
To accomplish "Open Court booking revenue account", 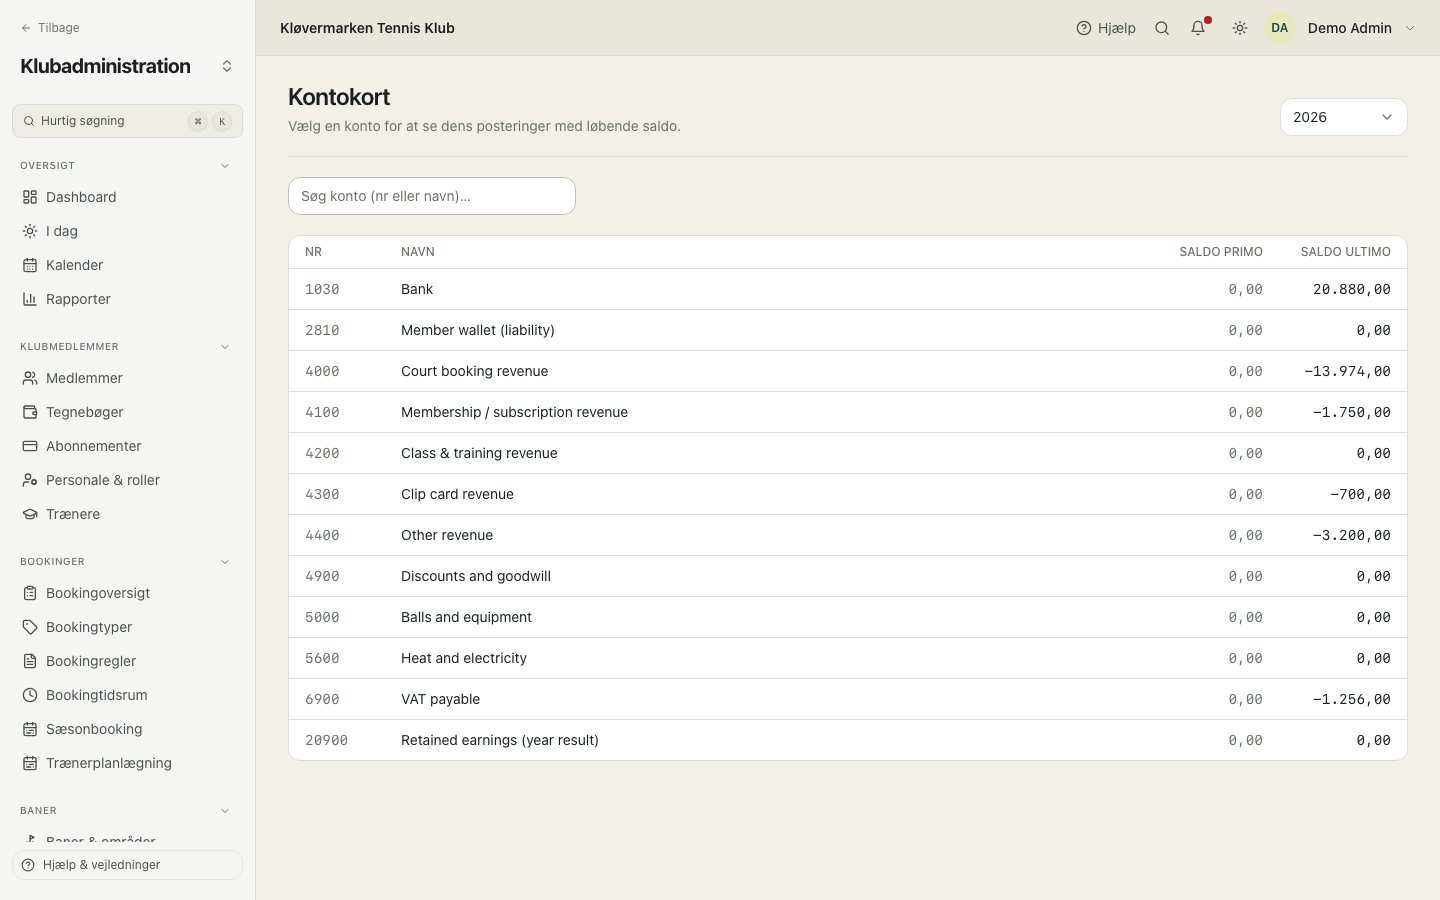I will click(x=848, y=371).
